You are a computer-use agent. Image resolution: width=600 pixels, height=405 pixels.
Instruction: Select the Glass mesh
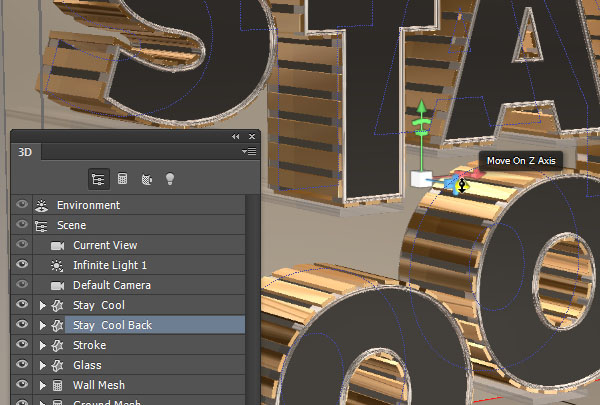(x=139, y=365)
